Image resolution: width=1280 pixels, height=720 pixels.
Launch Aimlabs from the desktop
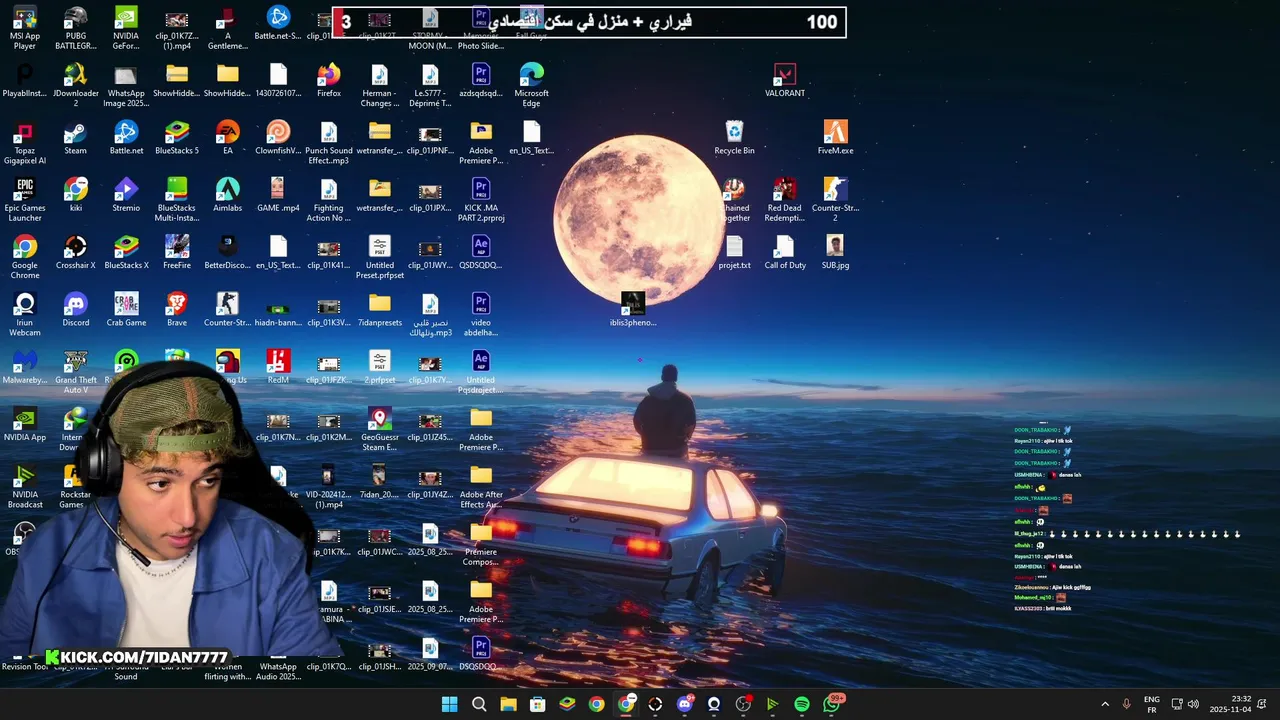228,195
